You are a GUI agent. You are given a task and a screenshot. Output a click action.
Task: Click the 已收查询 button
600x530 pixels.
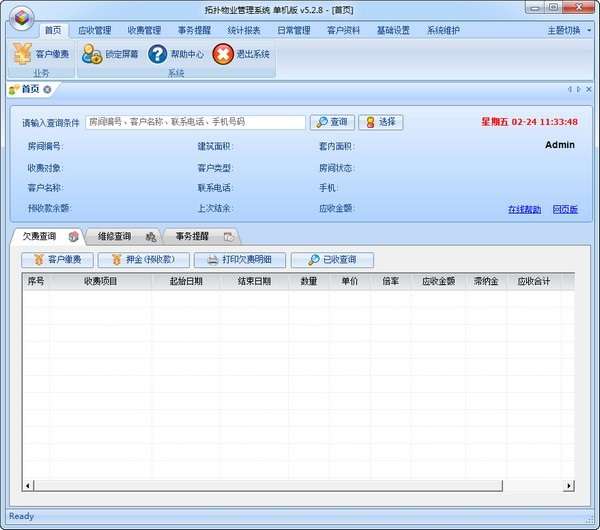pos(332,260)
